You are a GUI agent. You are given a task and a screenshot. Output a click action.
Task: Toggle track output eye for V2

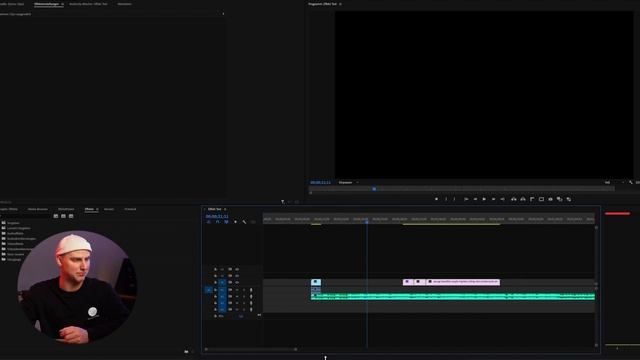237,276
